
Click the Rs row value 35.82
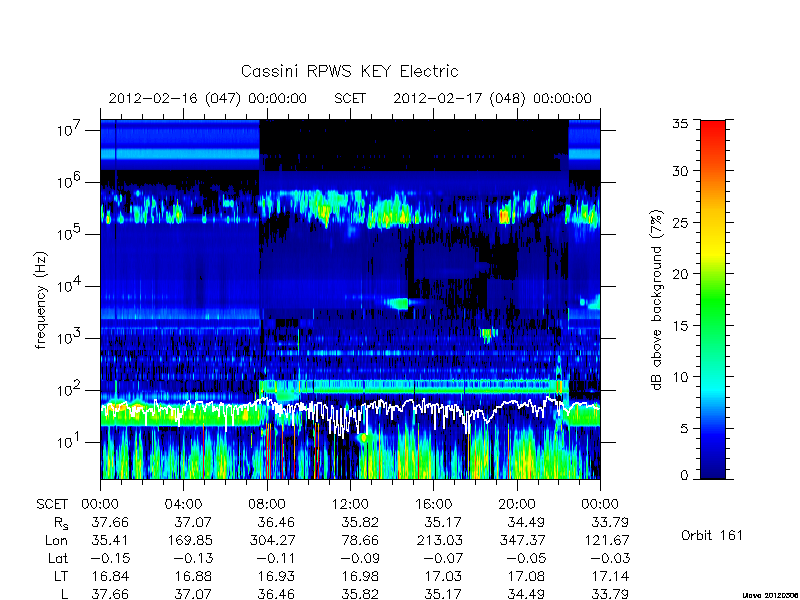coord(360,522)
